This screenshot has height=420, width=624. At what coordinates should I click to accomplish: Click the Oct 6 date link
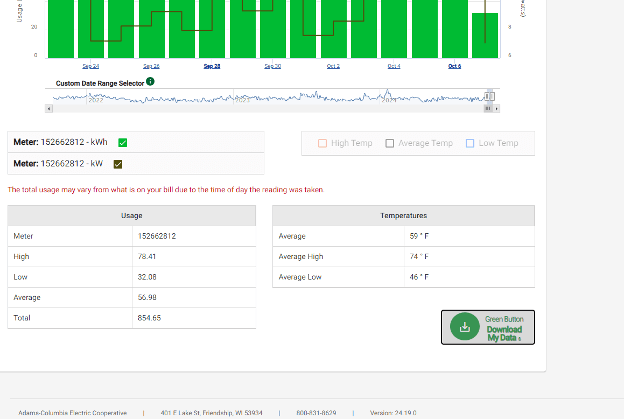454,66
